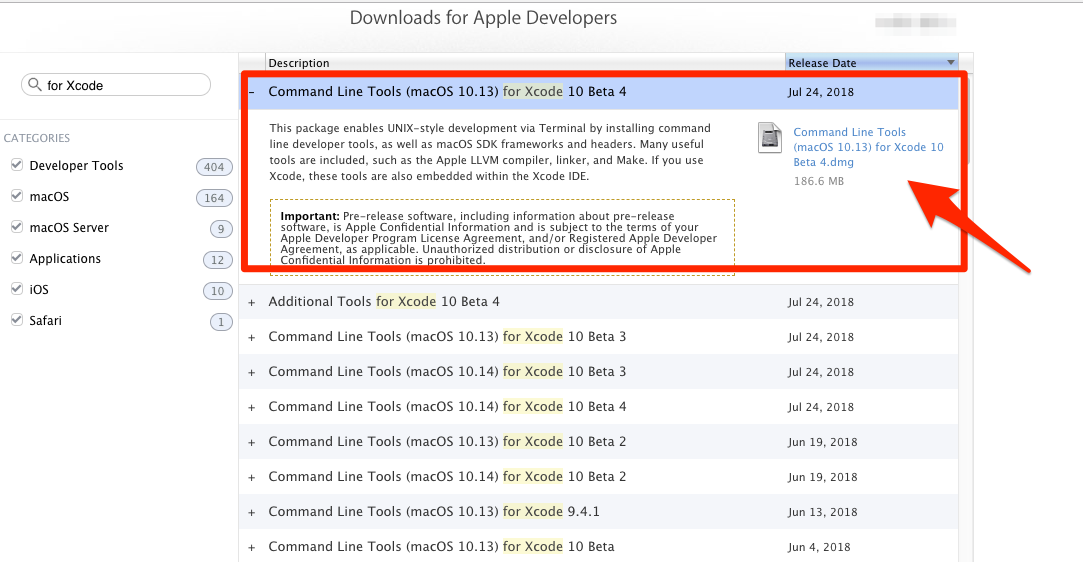Click the 404 count badge for Developer Tools
This screenshot has height=562, width=1083.
click(214, 166)
